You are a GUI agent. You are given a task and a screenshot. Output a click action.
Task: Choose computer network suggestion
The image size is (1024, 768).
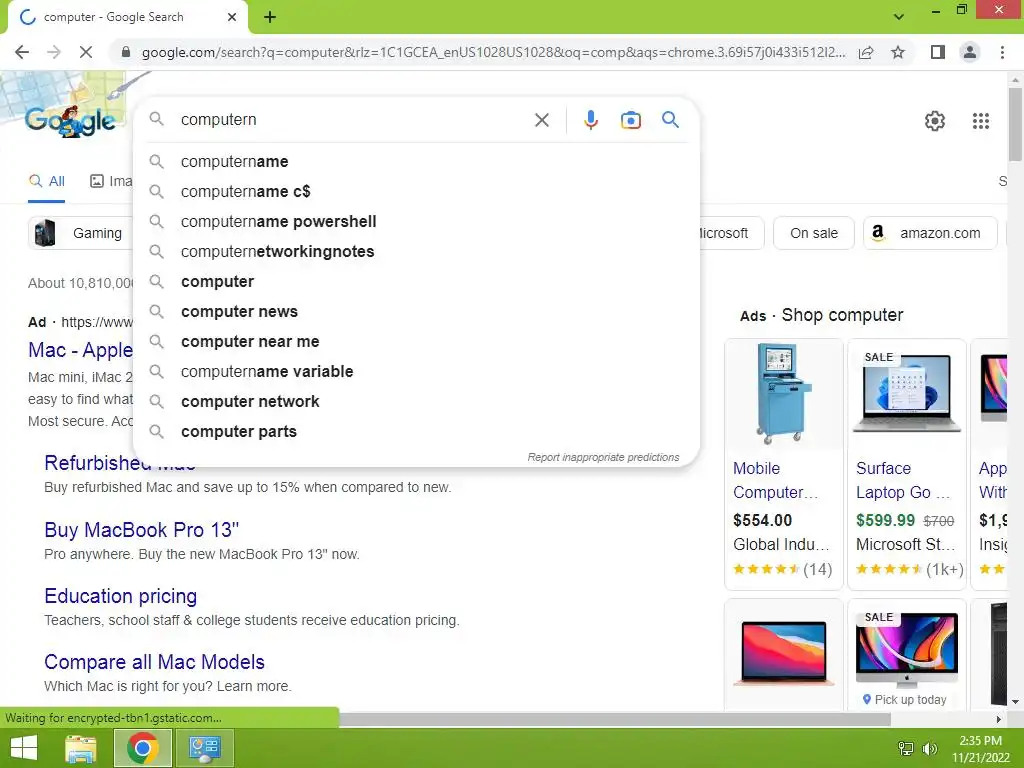[x=416, y=402]
